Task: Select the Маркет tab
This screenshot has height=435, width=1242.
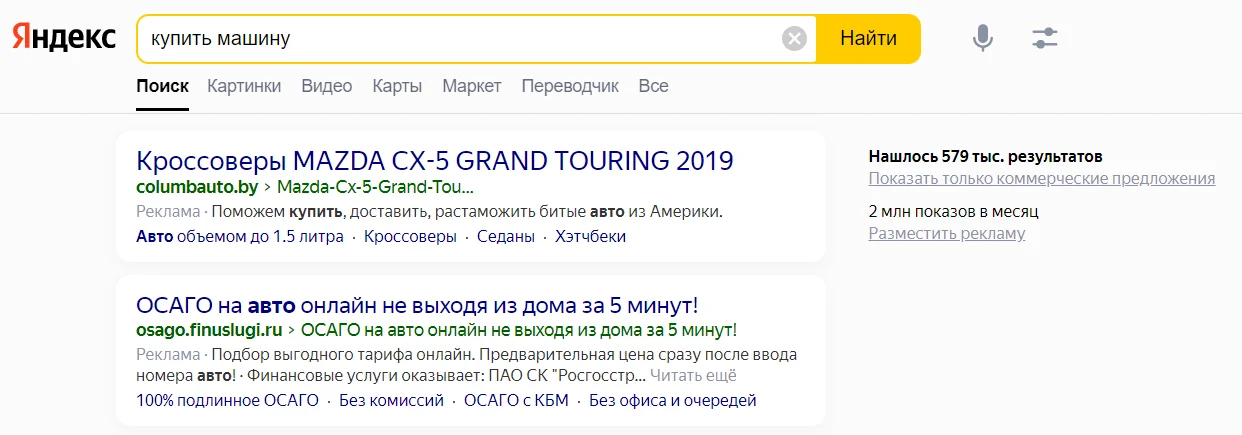Action: tap(472, 86)
